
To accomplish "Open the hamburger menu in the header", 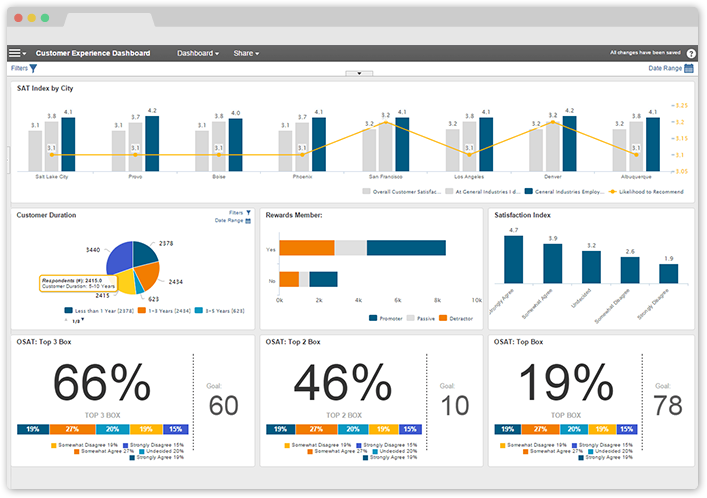I will click(x=17, y=53).
